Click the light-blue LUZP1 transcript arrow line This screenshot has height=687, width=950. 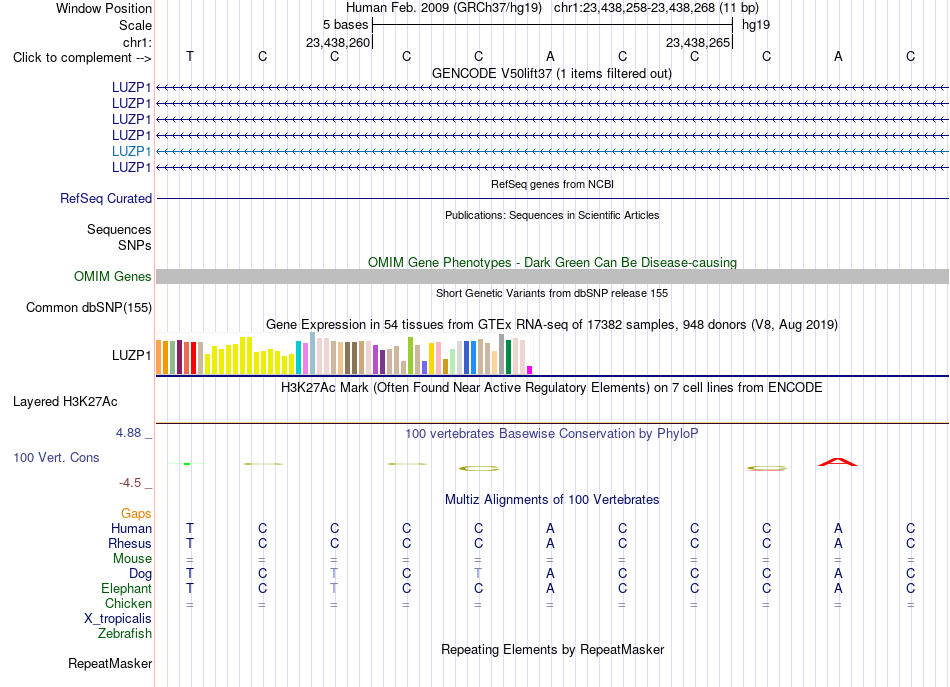[x=552, y=151]
